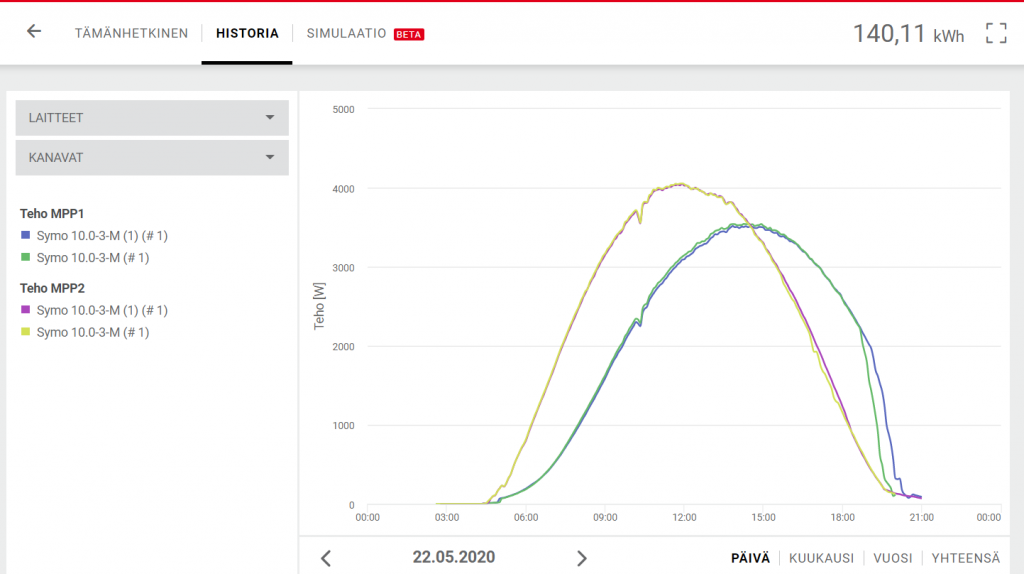The image size is (1024, 574).
Task: Select the VUOSI year view
Action: [892, 558]
